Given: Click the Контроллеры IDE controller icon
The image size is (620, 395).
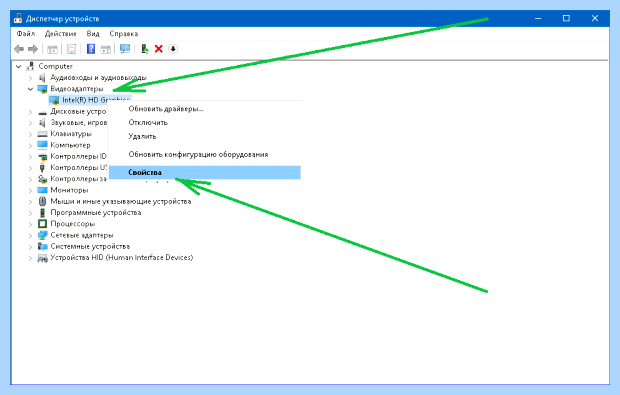Looking at the screenshot, I should [x=42, y=157].
